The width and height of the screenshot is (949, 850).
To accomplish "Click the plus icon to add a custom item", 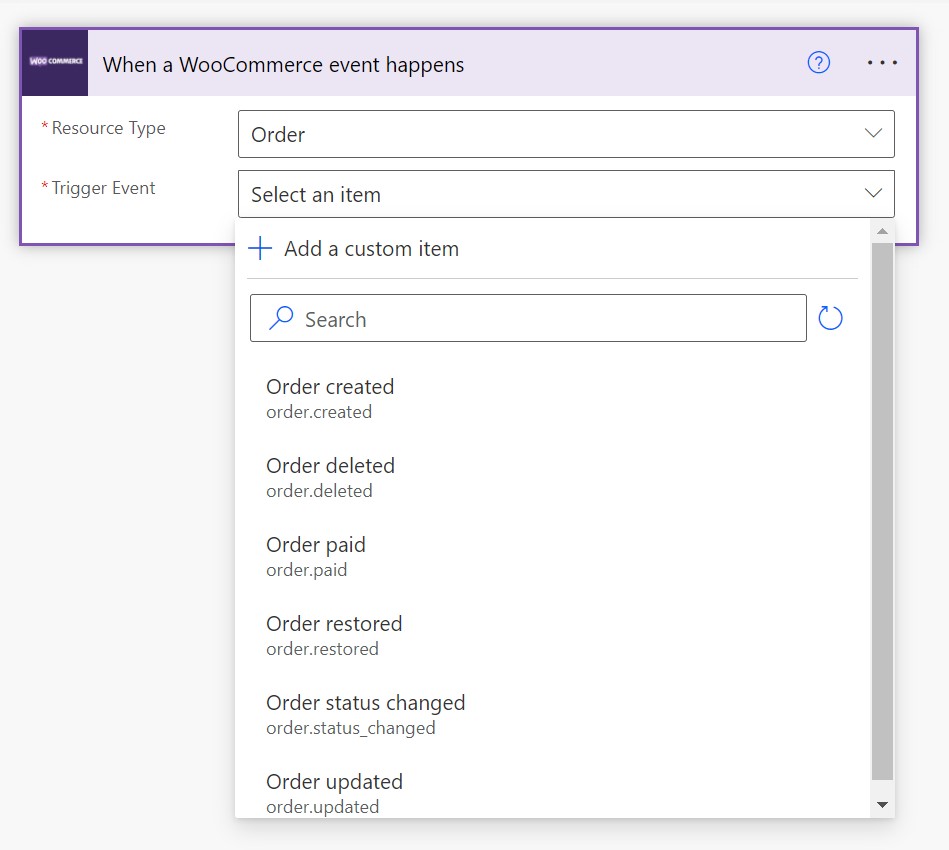I will coord(260,248).
